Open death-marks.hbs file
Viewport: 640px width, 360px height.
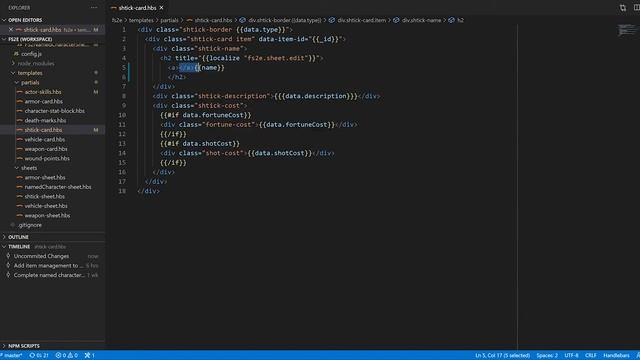tap(45, 120)
